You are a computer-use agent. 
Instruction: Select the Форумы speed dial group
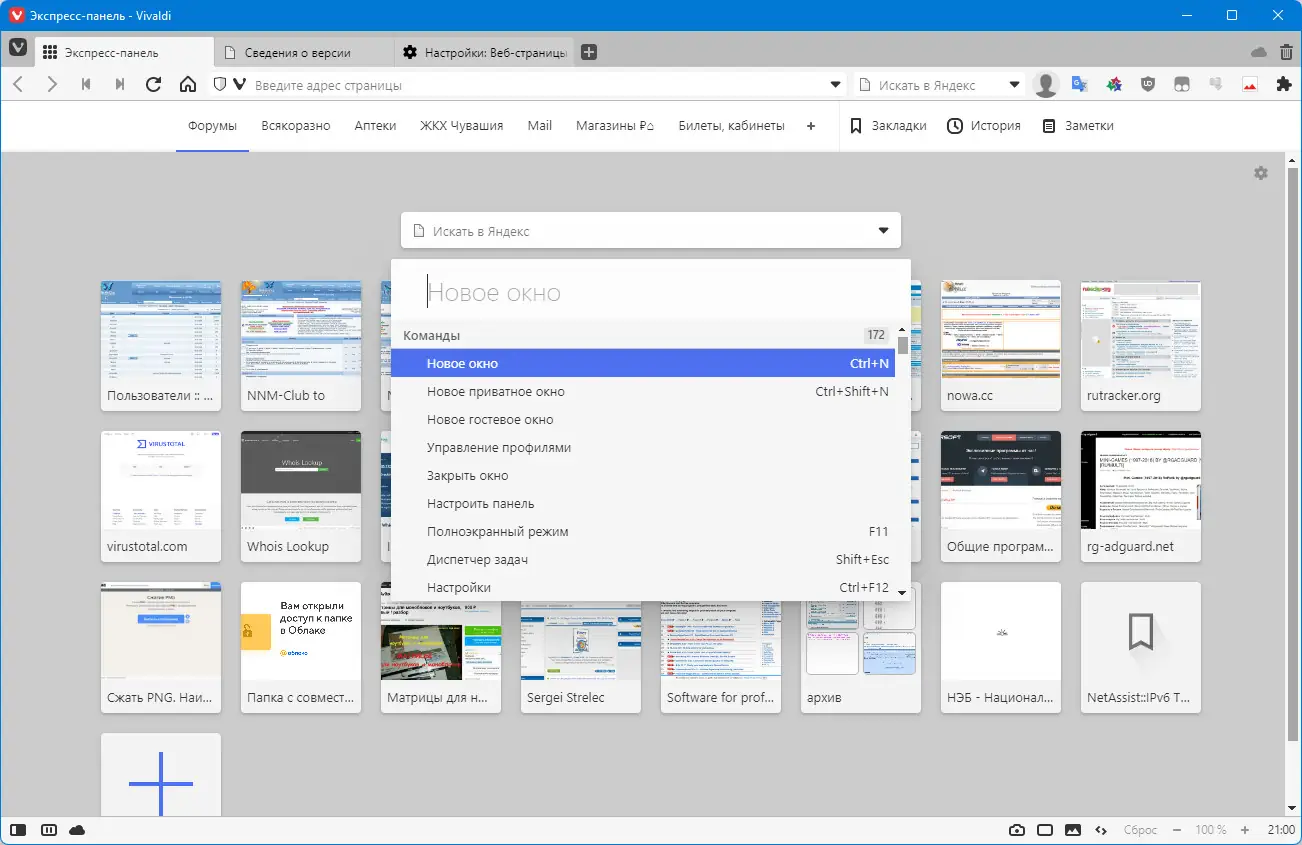(212, 126)
